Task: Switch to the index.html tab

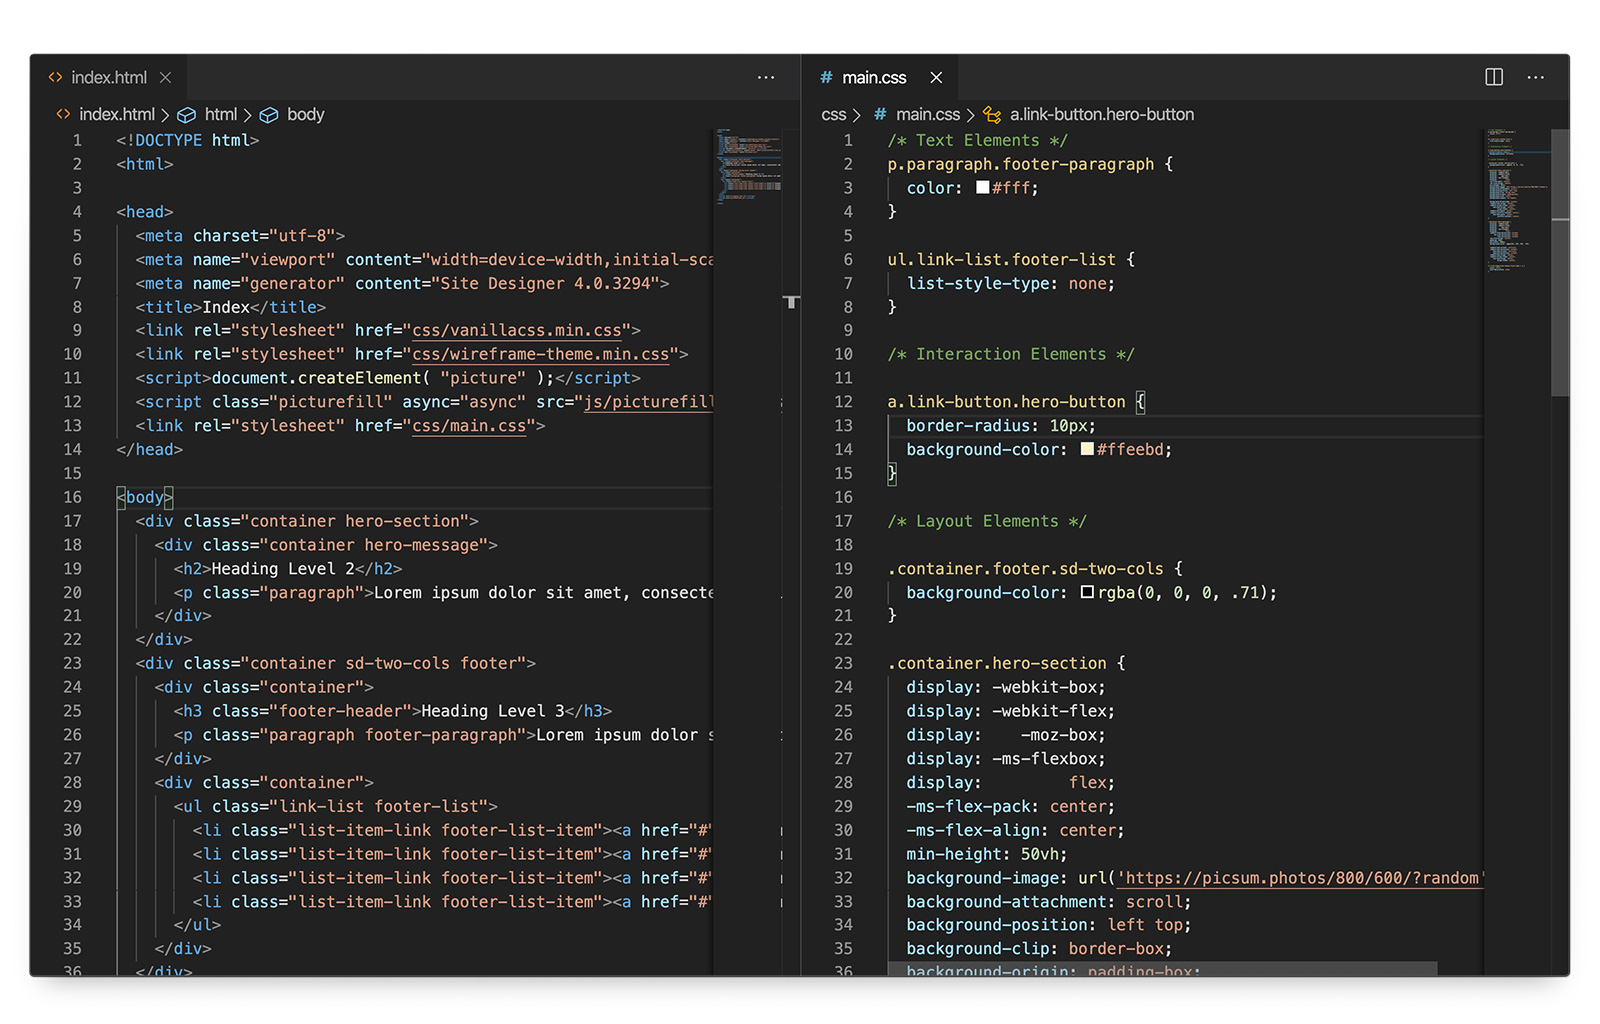Action: tap(110, 77)
